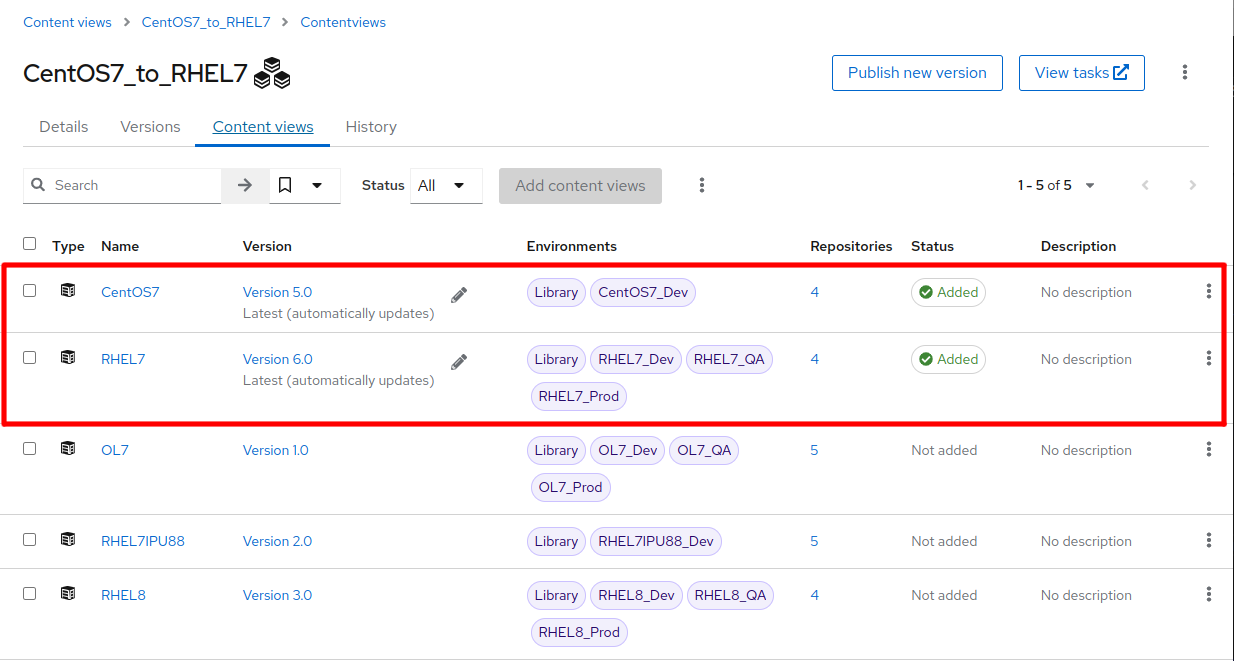
Task: Click Repositories column header
Action: click(851, 246)
